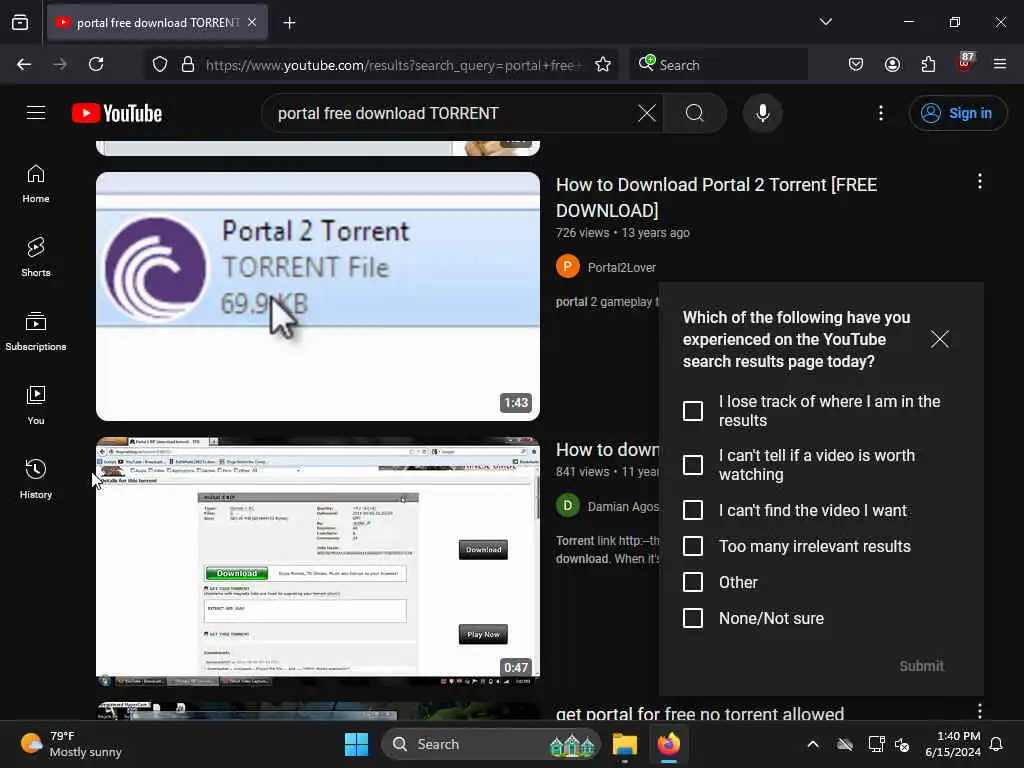
Task: Open the extension with badge 87
Action: pyautogui.click(x=965, y=63)
